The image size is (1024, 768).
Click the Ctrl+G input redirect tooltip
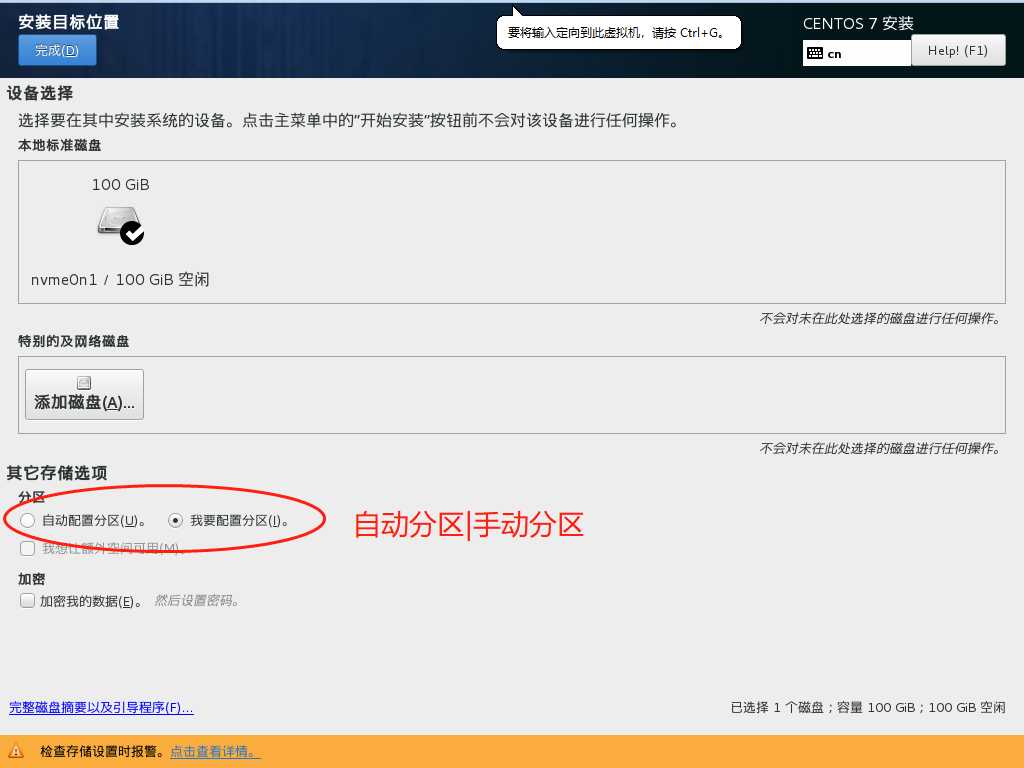618,33
